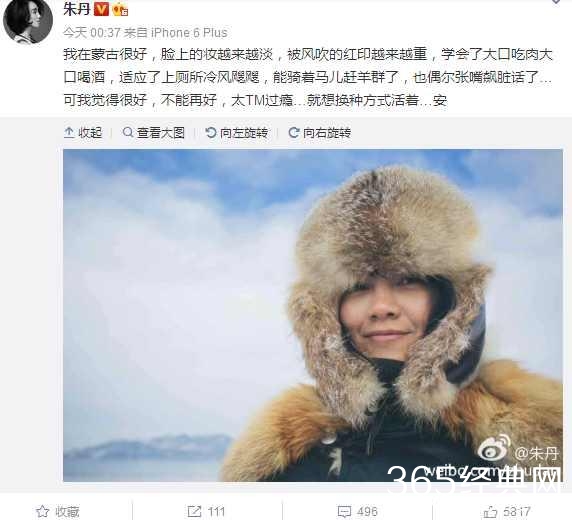Click the counterclockwise rotate icon
The height and width of the screenshot is (520, 572).
(210, 132)
